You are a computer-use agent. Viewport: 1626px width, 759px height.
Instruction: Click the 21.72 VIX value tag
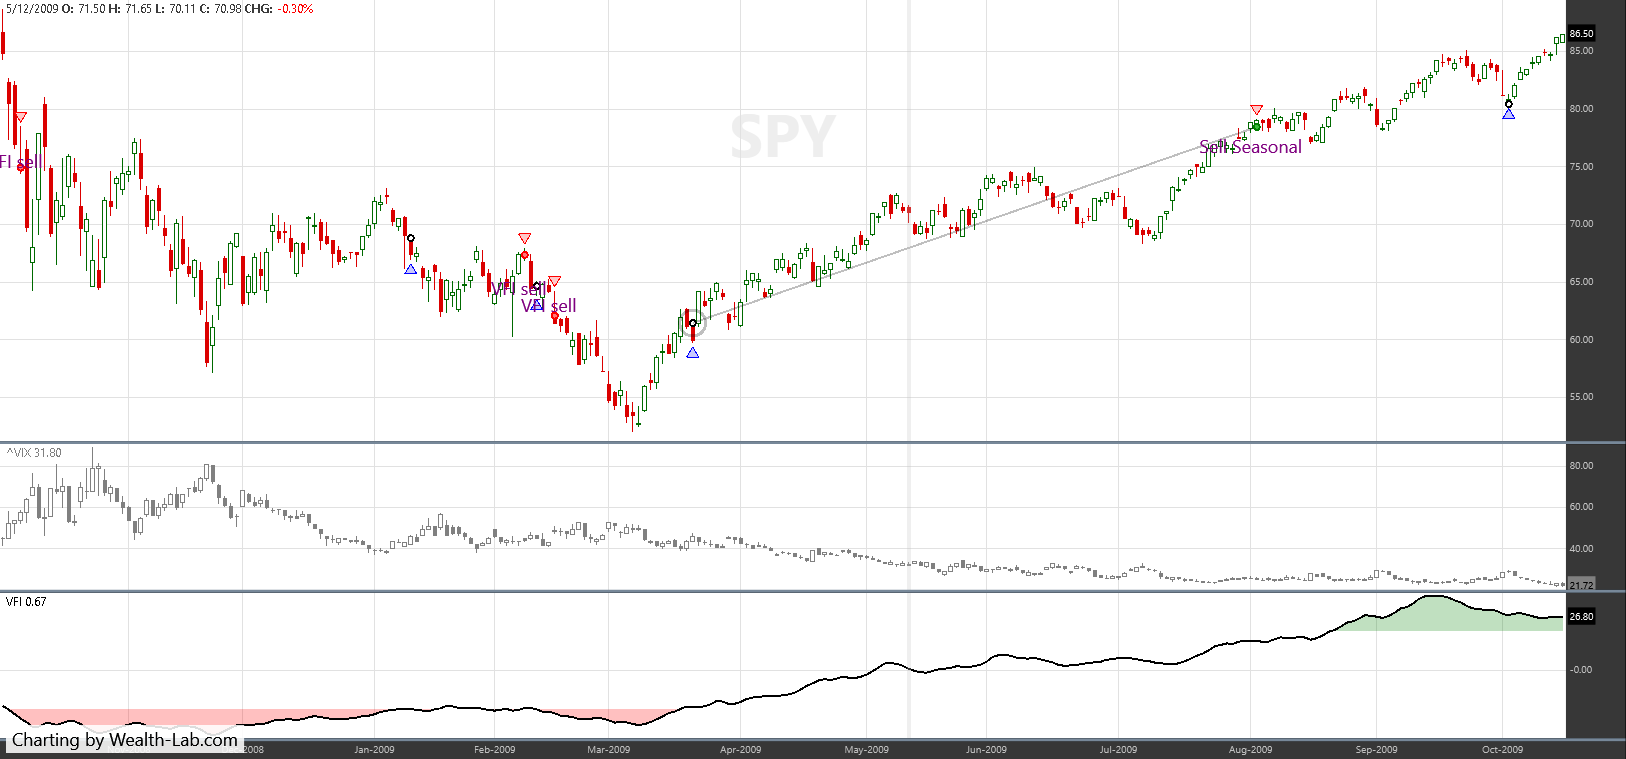(1581, 585)
